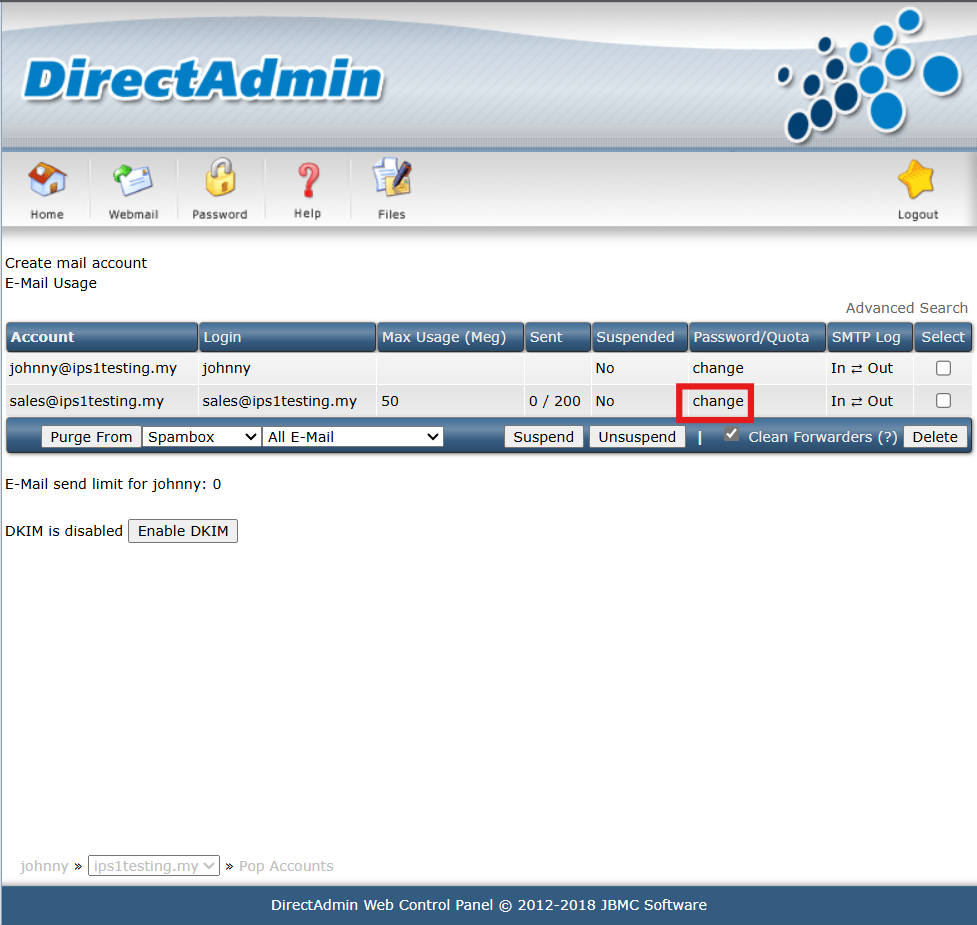Image resolution: width=977 pixels, height=925 pixels.
Task: Click change for sales@ips1testing.my
Action: (x=718, y=401)
